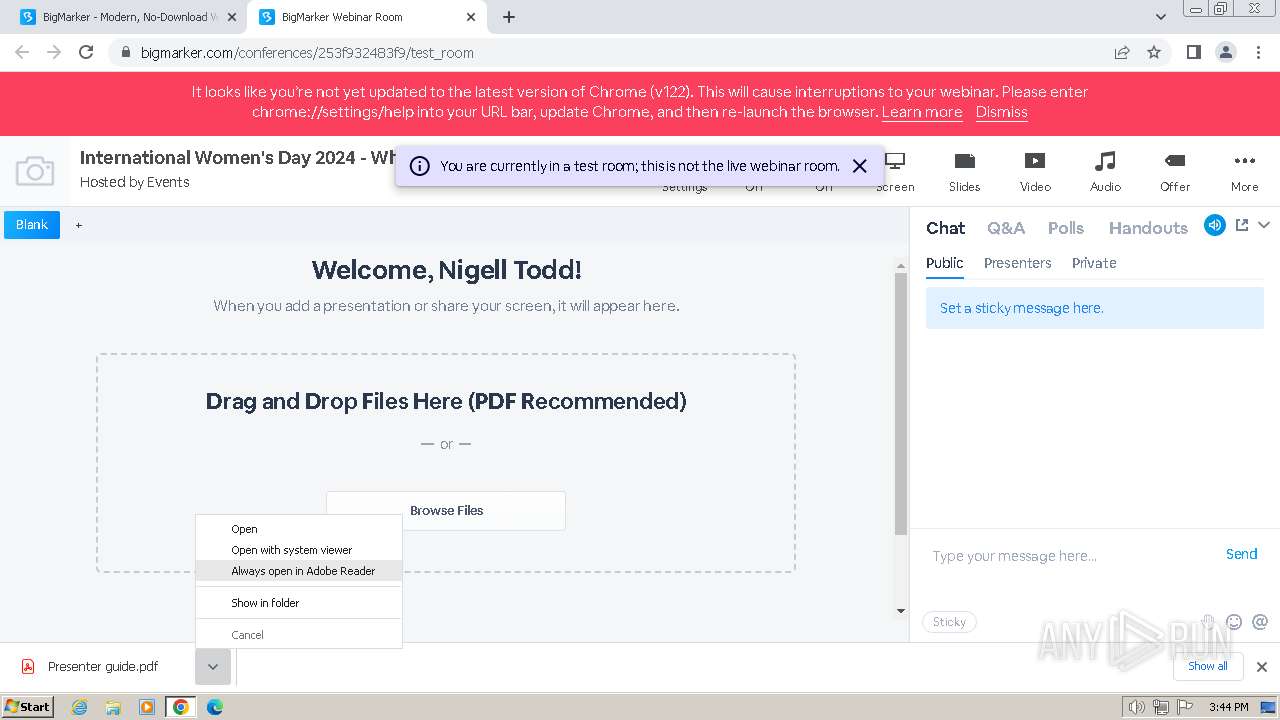Dismiss the Chrome update banner
Viewport: 1280px width, 720px height.
click(x=1001, y=112)
